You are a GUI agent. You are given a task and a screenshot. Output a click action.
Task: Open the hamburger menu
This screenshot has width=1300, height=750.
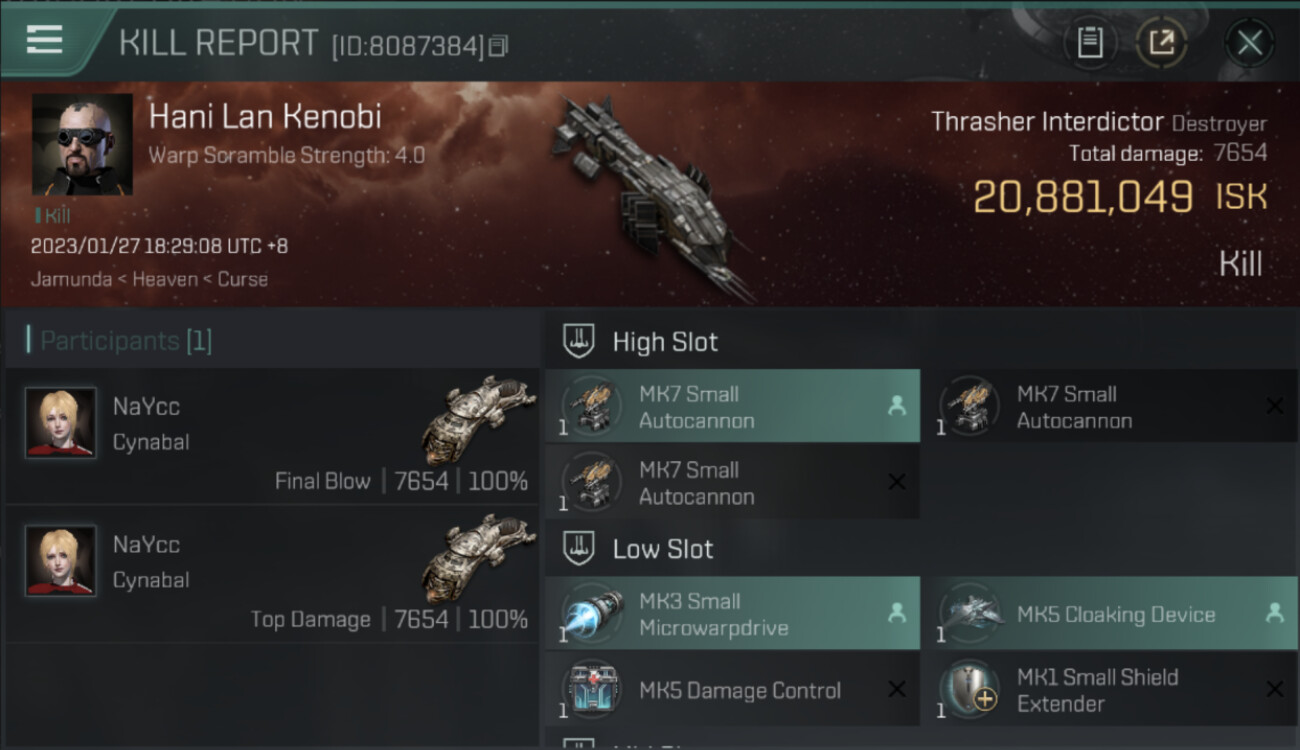45,40
